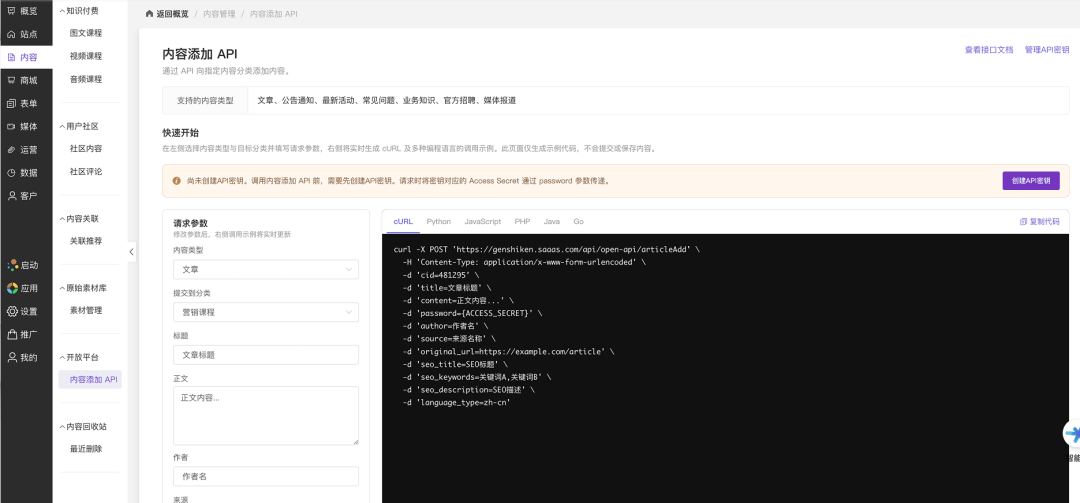Click the home icon beside 返回概览
Screen dimensions: 1080x503
149,14
